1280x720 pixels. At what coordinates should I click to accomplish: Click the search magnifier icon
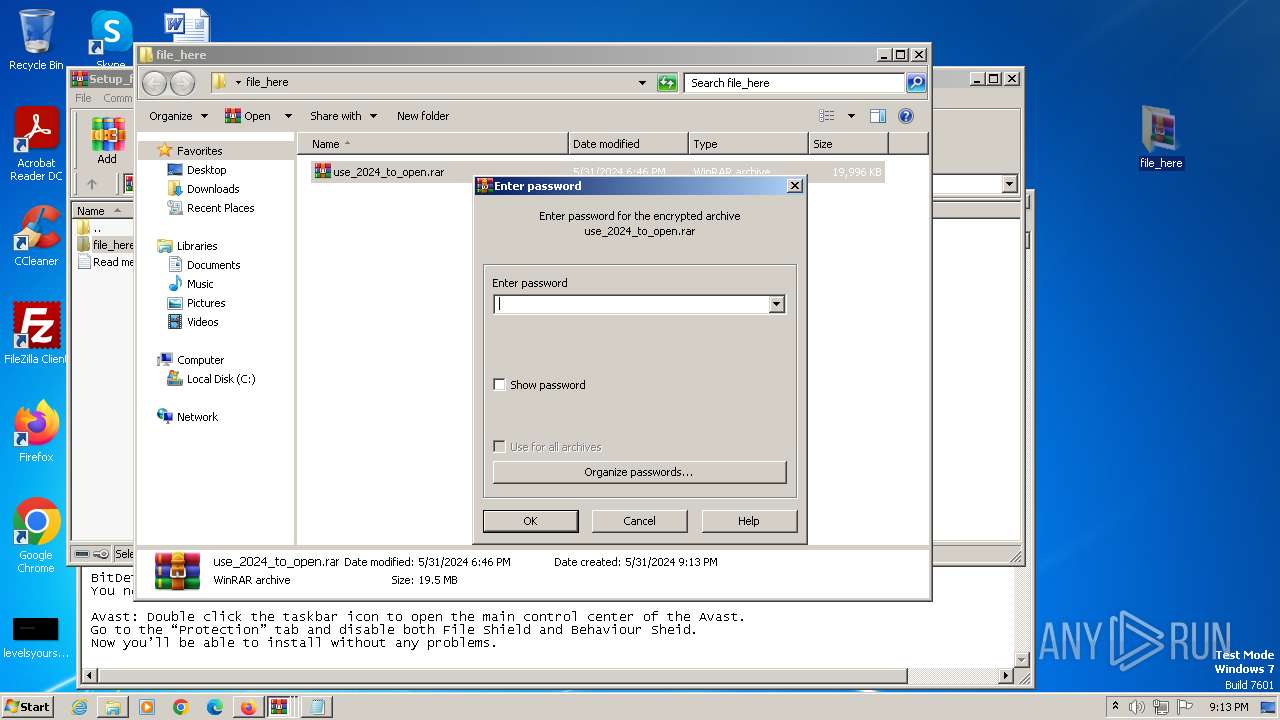[915, 83]
